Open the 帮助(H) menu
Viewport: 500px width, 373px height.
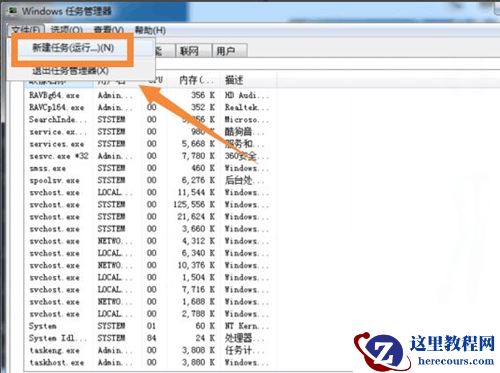[x=150, y=30]
